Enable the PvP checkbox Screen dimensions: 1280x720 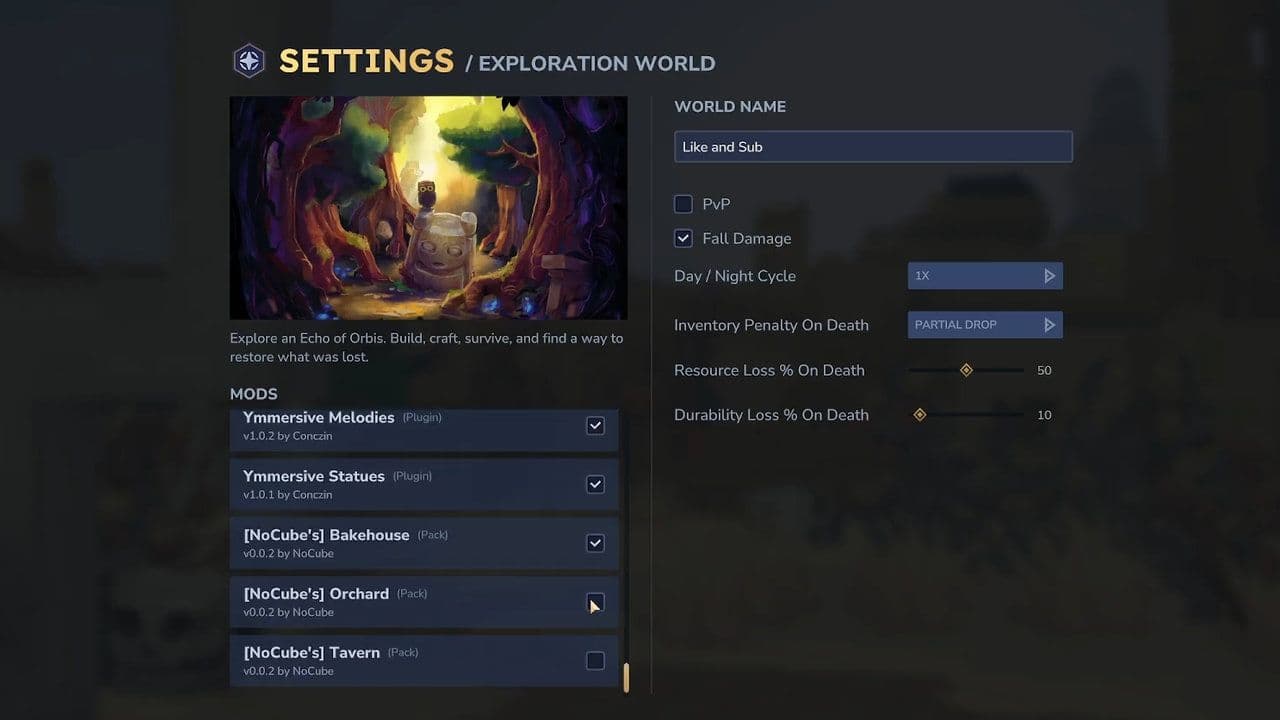[x=683, y=204]
